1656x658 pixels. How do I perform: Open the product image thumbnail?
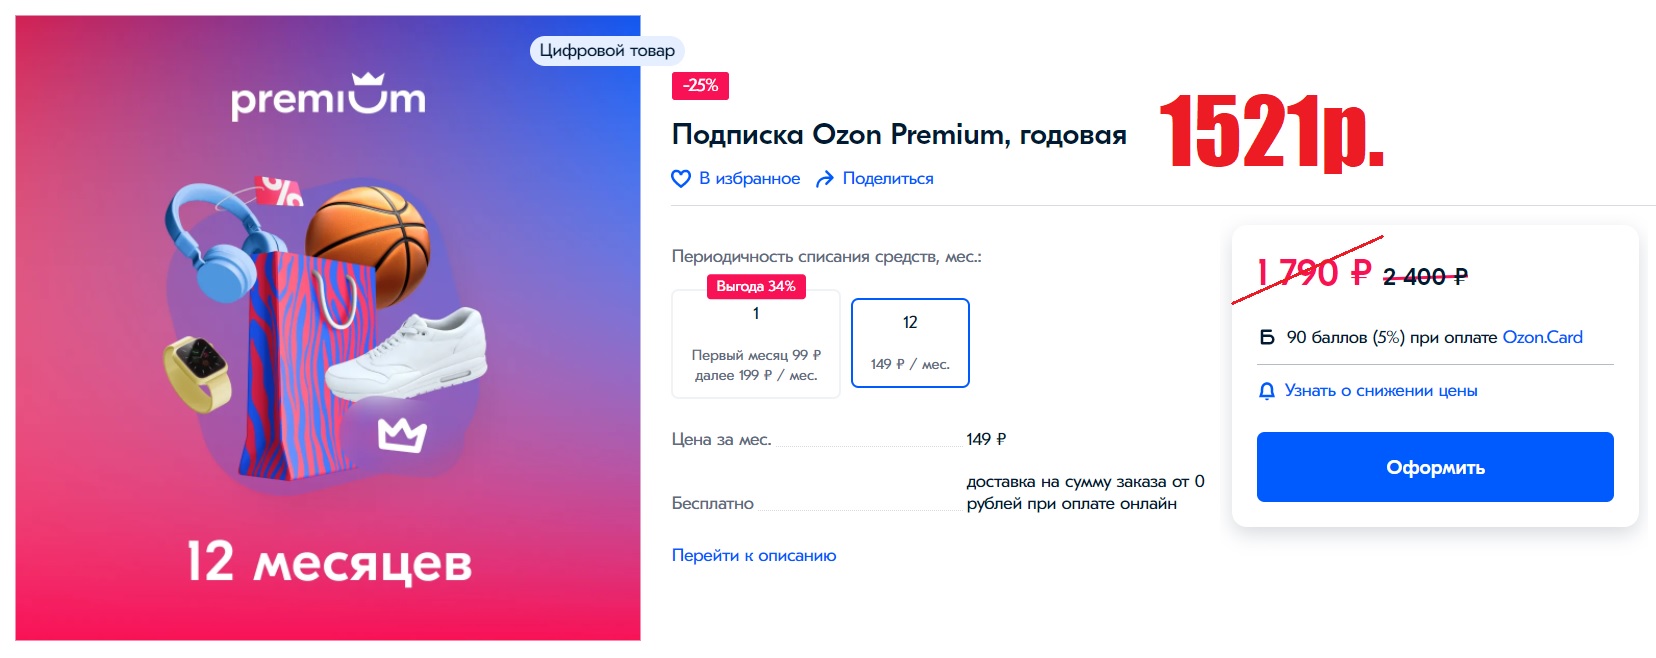pos(328,328)
